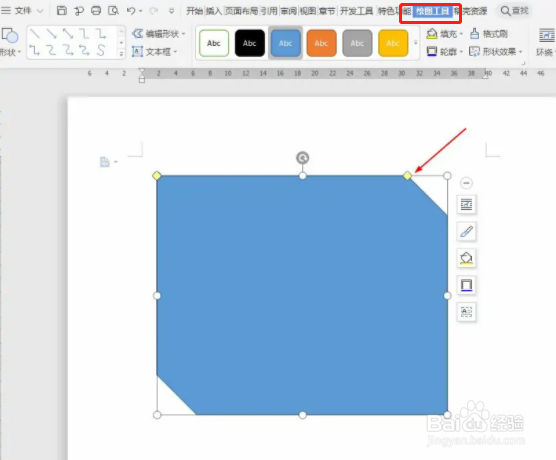Image resolution: width=556 pixels, height=460 pixels.
Task: Apply the white Abc shape style
Action: (214, 43)
